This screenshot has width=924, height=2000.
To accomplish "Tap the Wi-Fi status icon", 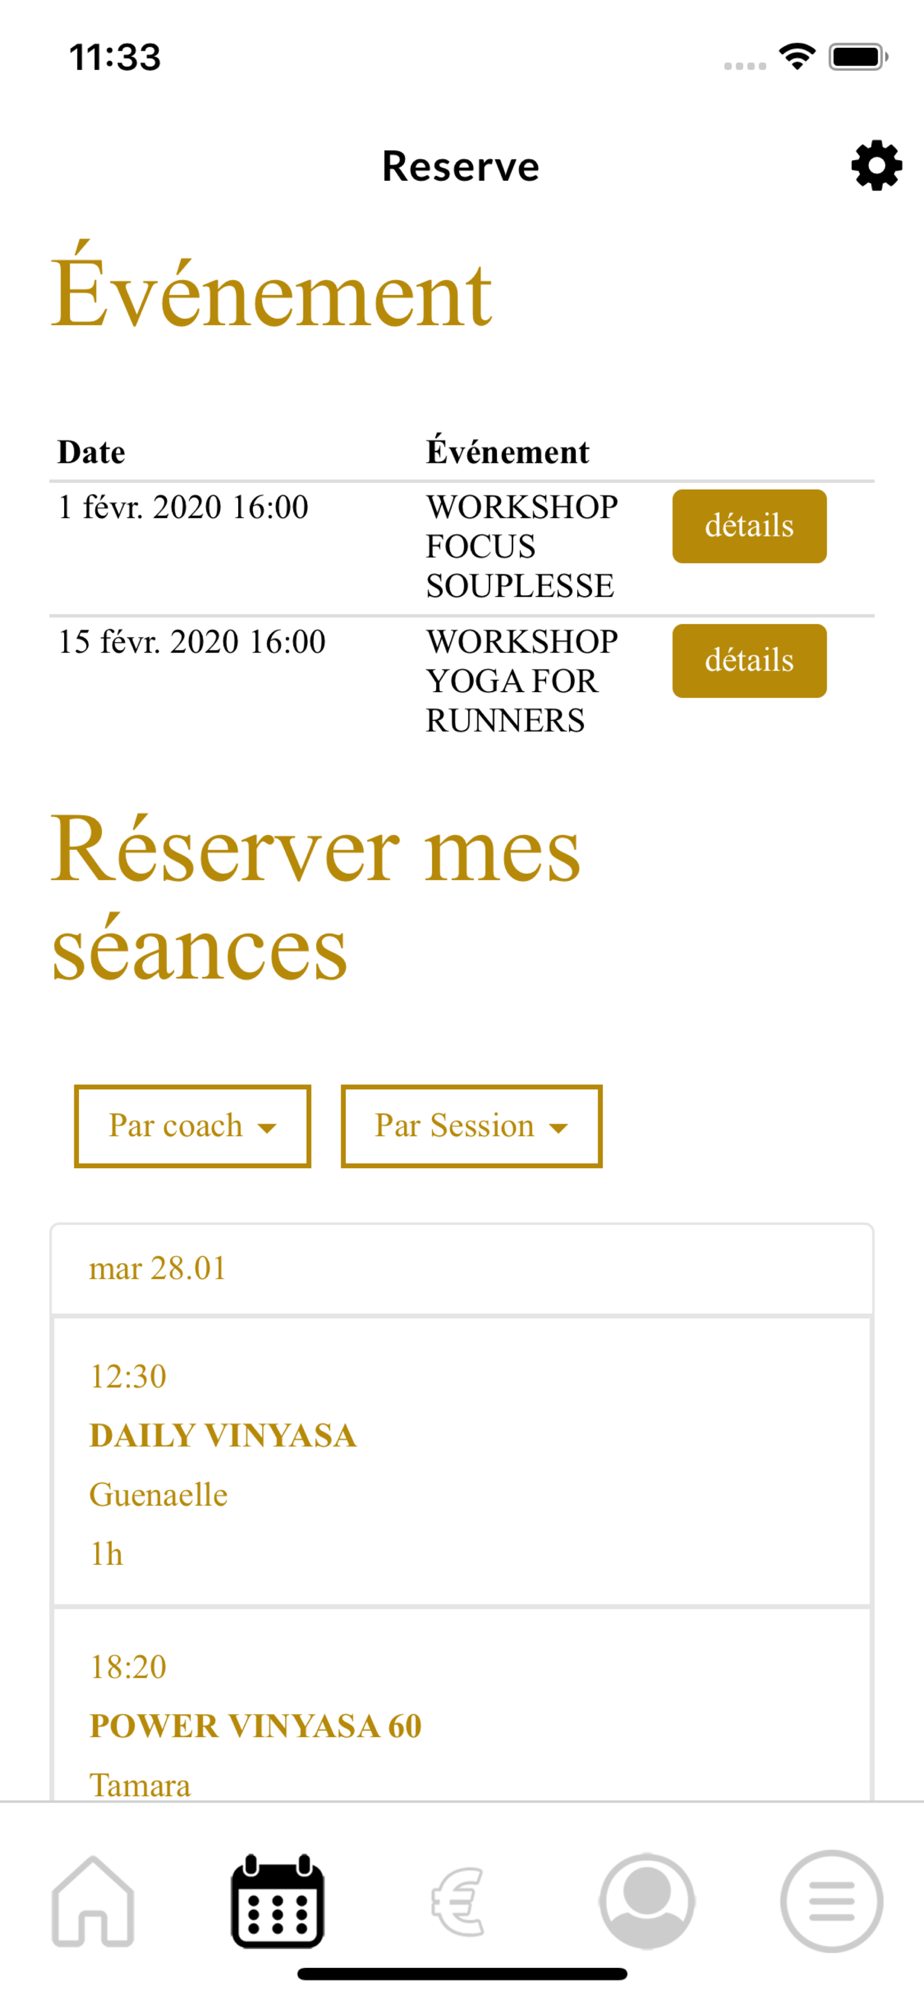I will pos(797,57).
